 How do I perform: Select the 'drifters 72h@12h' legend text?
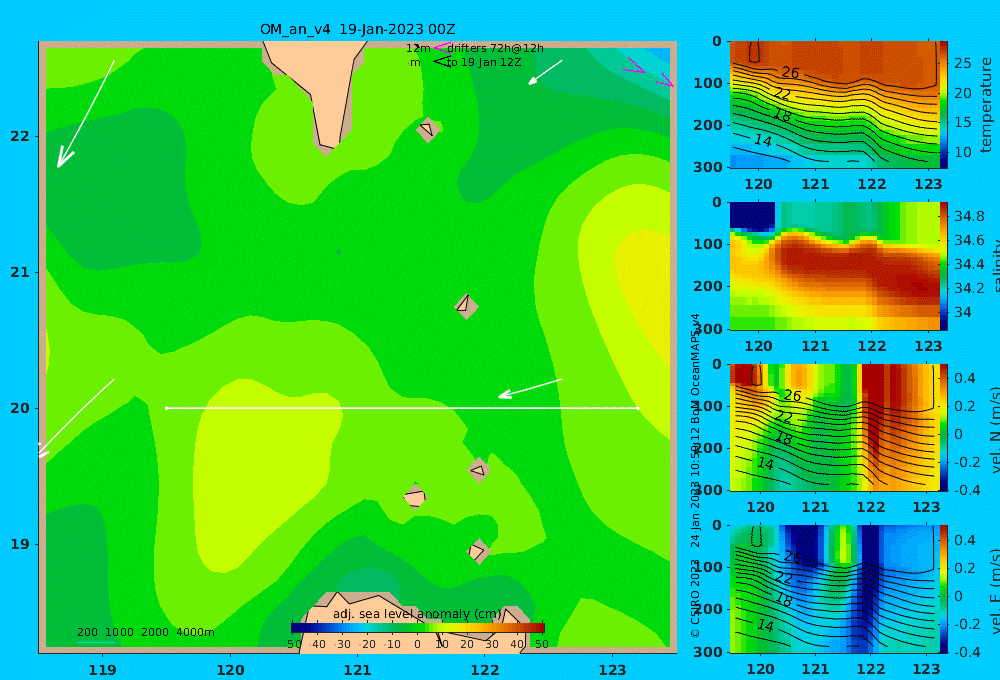496,48
